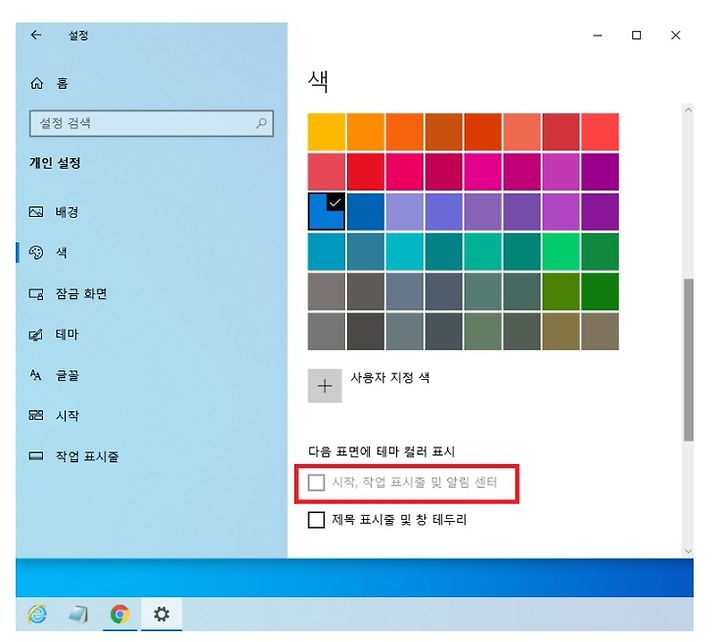720x642 pixels.
Task: Click the 테마 brush icon
Action: [x=36, y=334]
